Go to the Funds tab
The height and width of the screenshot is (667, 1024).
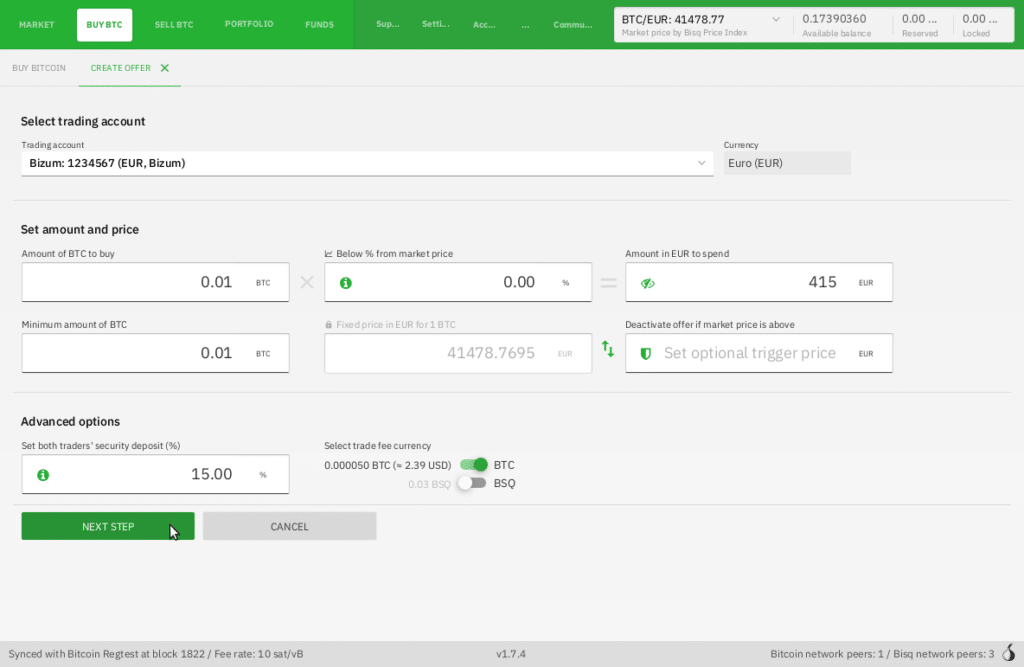coord(319,25)
